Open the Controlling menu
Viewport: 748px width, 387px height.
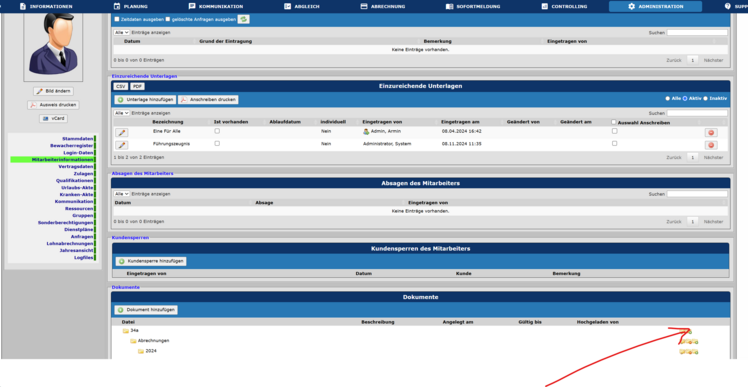pyautogui.click(x=564, y=6)
